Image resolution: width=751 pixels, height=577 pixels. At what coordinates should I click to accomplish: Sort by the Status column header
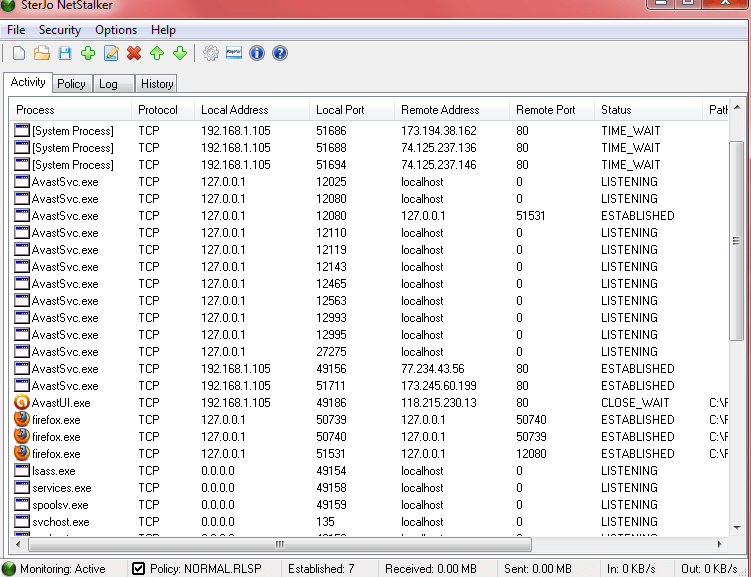coord(649,110)
